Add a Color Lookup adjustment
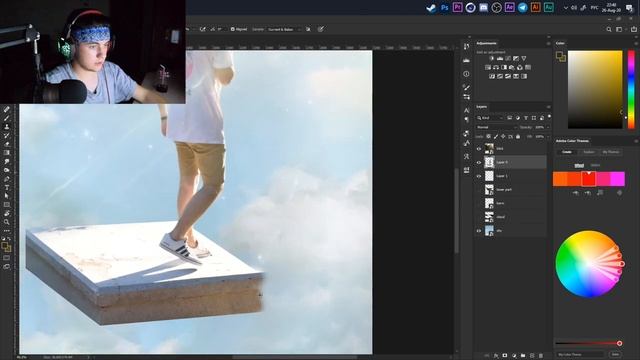The image size is (640, 360). [528, 67]
